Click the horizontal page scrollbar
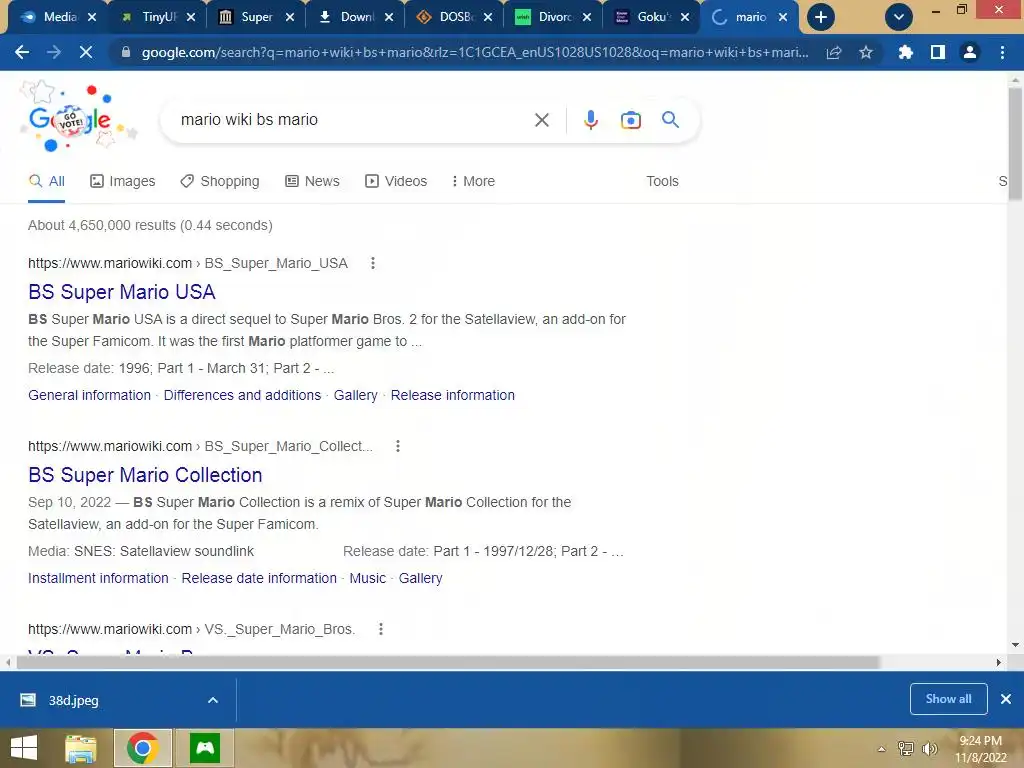Viewport: 1024px width, 768px height. coord(448,662)
